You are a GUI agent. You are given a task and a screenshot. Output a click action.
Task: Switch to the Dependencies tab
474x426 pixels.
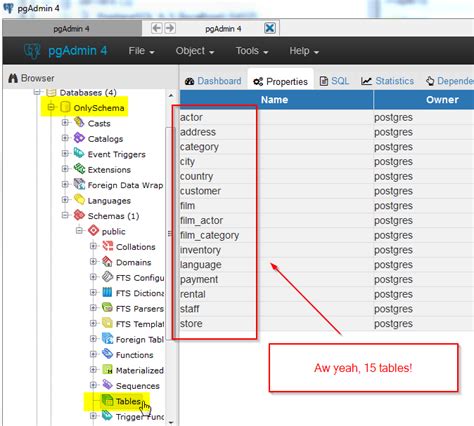(x=449, y=81)
